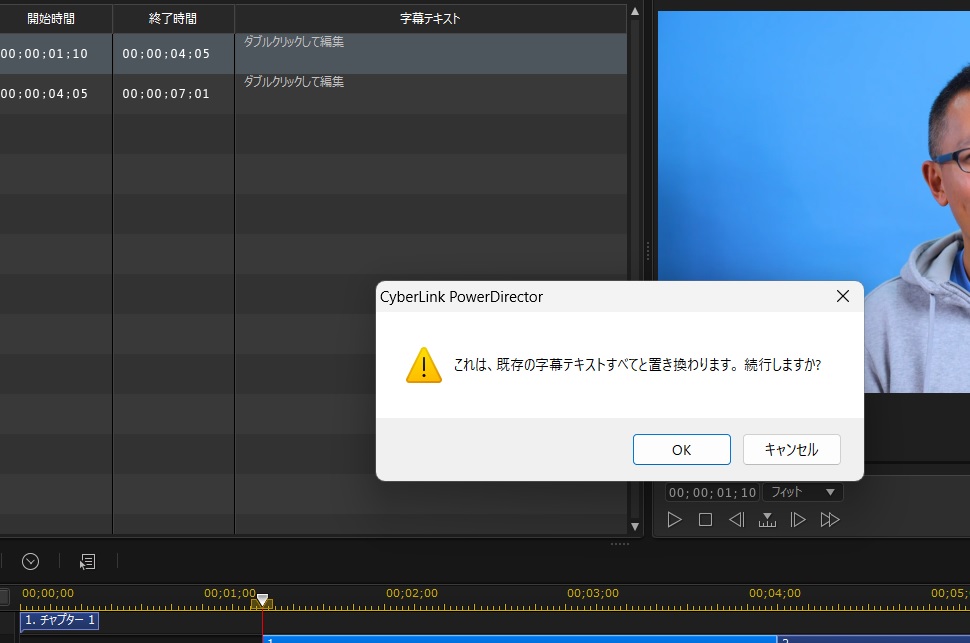The image size is (970, 643).
Task: Select the チャプター 1 chapter marker
Action: click(59, 620)
